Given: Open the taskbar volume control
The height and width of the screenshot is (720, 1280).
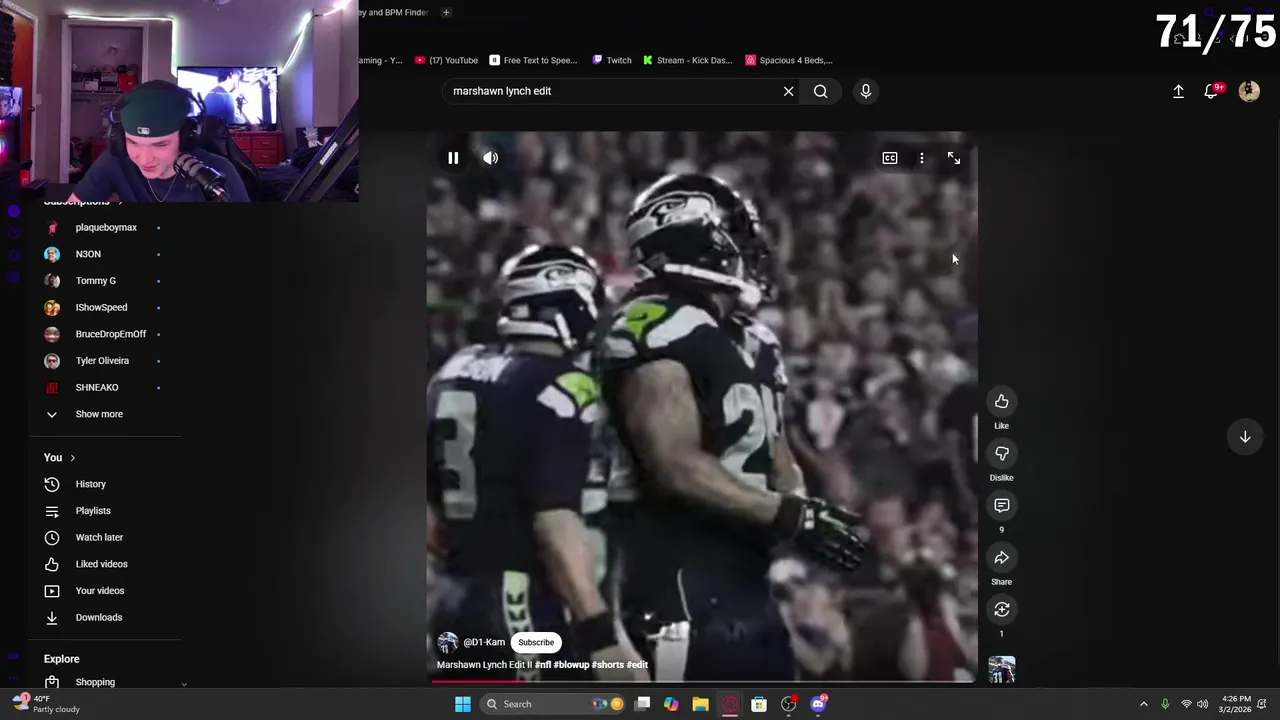Looking at the screenshot, I should [1203, 704].
